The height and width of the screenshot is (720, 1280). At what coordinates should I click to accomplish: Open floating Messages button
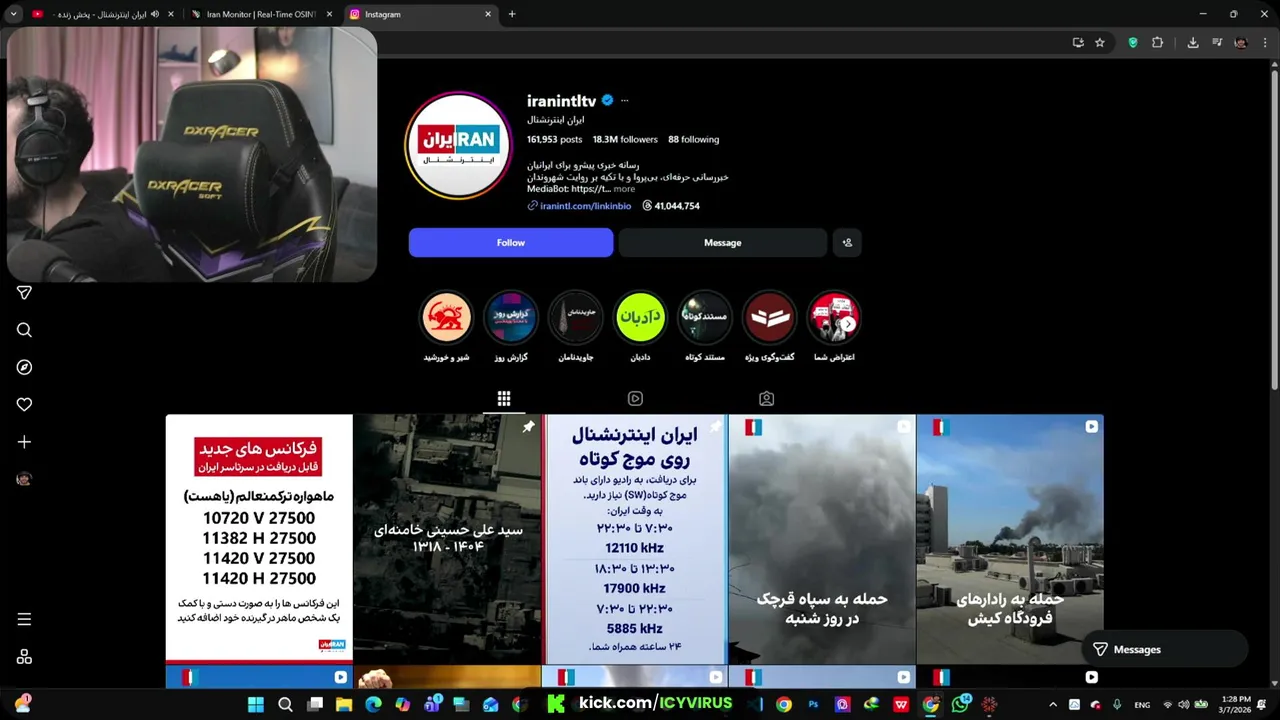[x=1165, y=649]
